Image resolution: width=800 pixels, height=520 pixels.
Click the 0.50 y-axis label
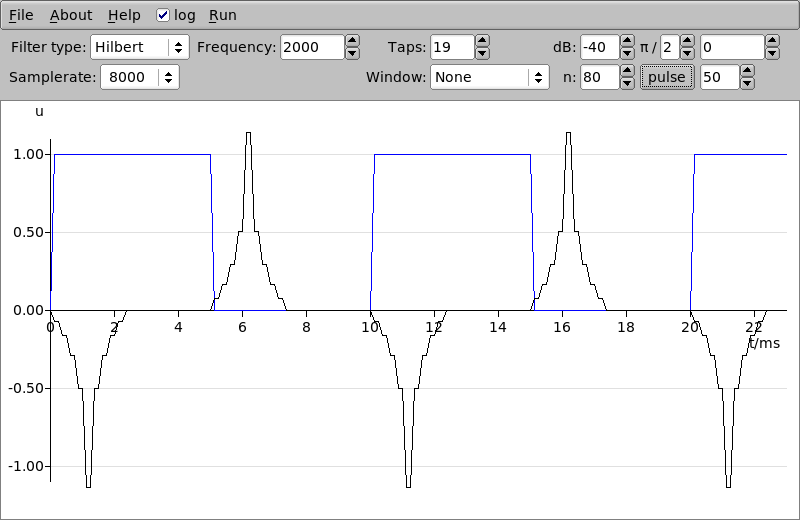coord(28,232)
